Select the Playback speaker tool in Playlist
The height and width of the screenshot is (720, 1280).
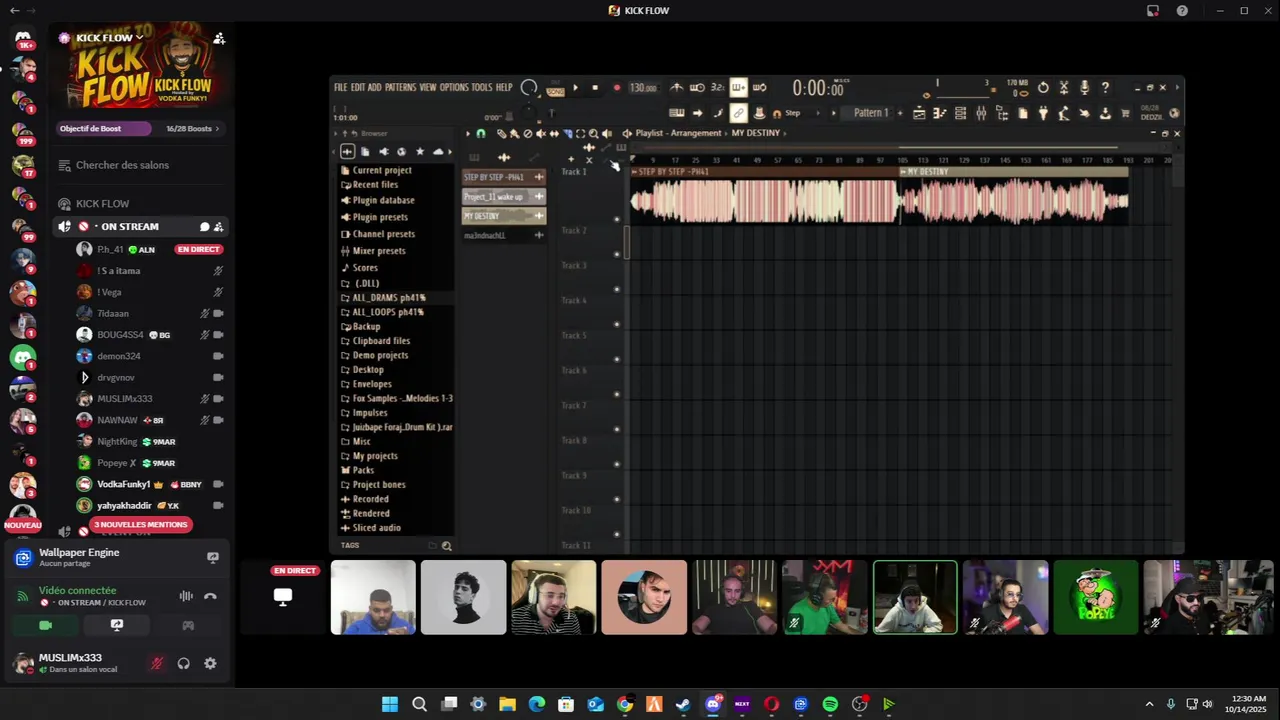[x=607, y=133]
